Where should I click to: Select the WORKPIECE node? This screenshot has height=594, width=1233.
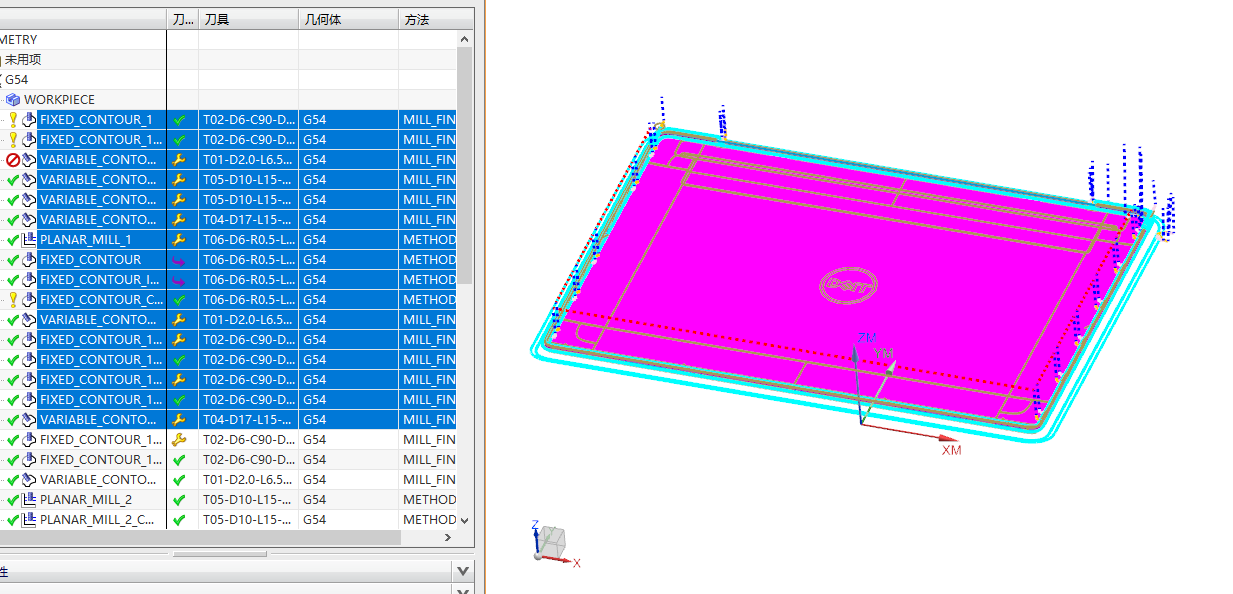click(x=60, y=100)
